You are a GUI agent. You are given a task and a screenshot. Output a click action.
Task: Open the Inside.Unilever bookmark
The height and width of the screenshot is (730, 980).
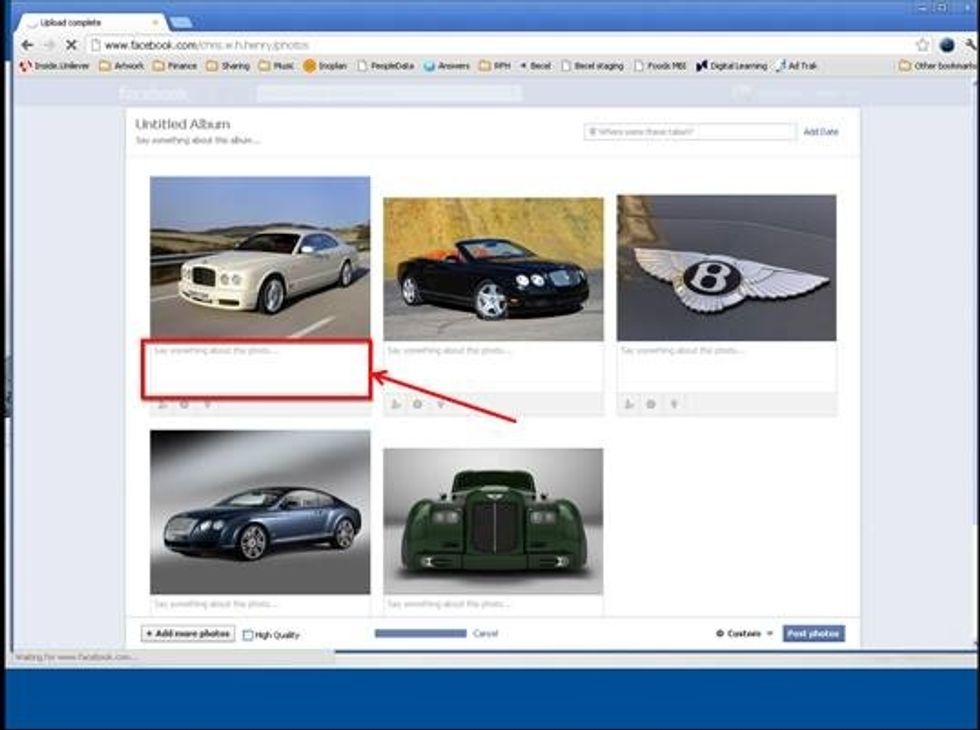point(54,66)
